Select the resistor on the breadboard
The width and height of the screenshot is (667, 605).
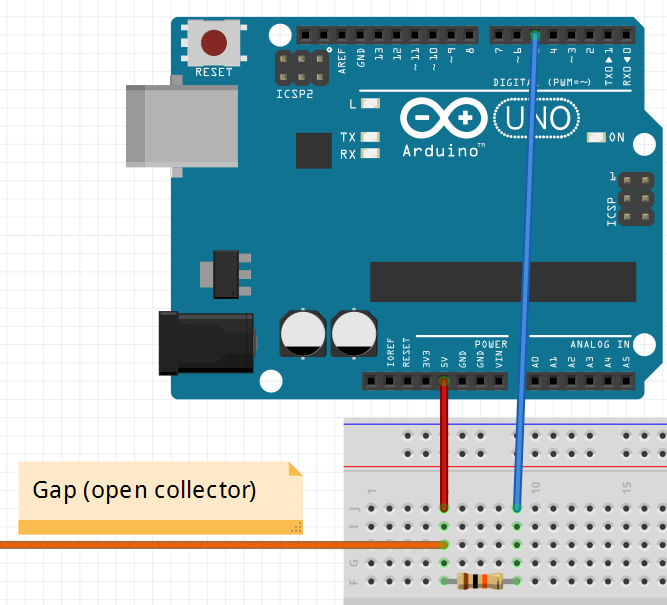[480, 581]
